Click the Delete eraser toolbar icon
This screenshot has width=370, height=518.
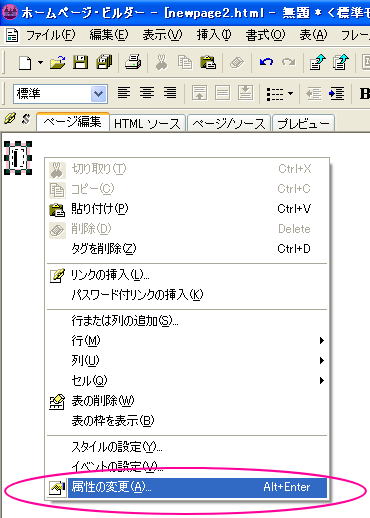pos(236,62)
